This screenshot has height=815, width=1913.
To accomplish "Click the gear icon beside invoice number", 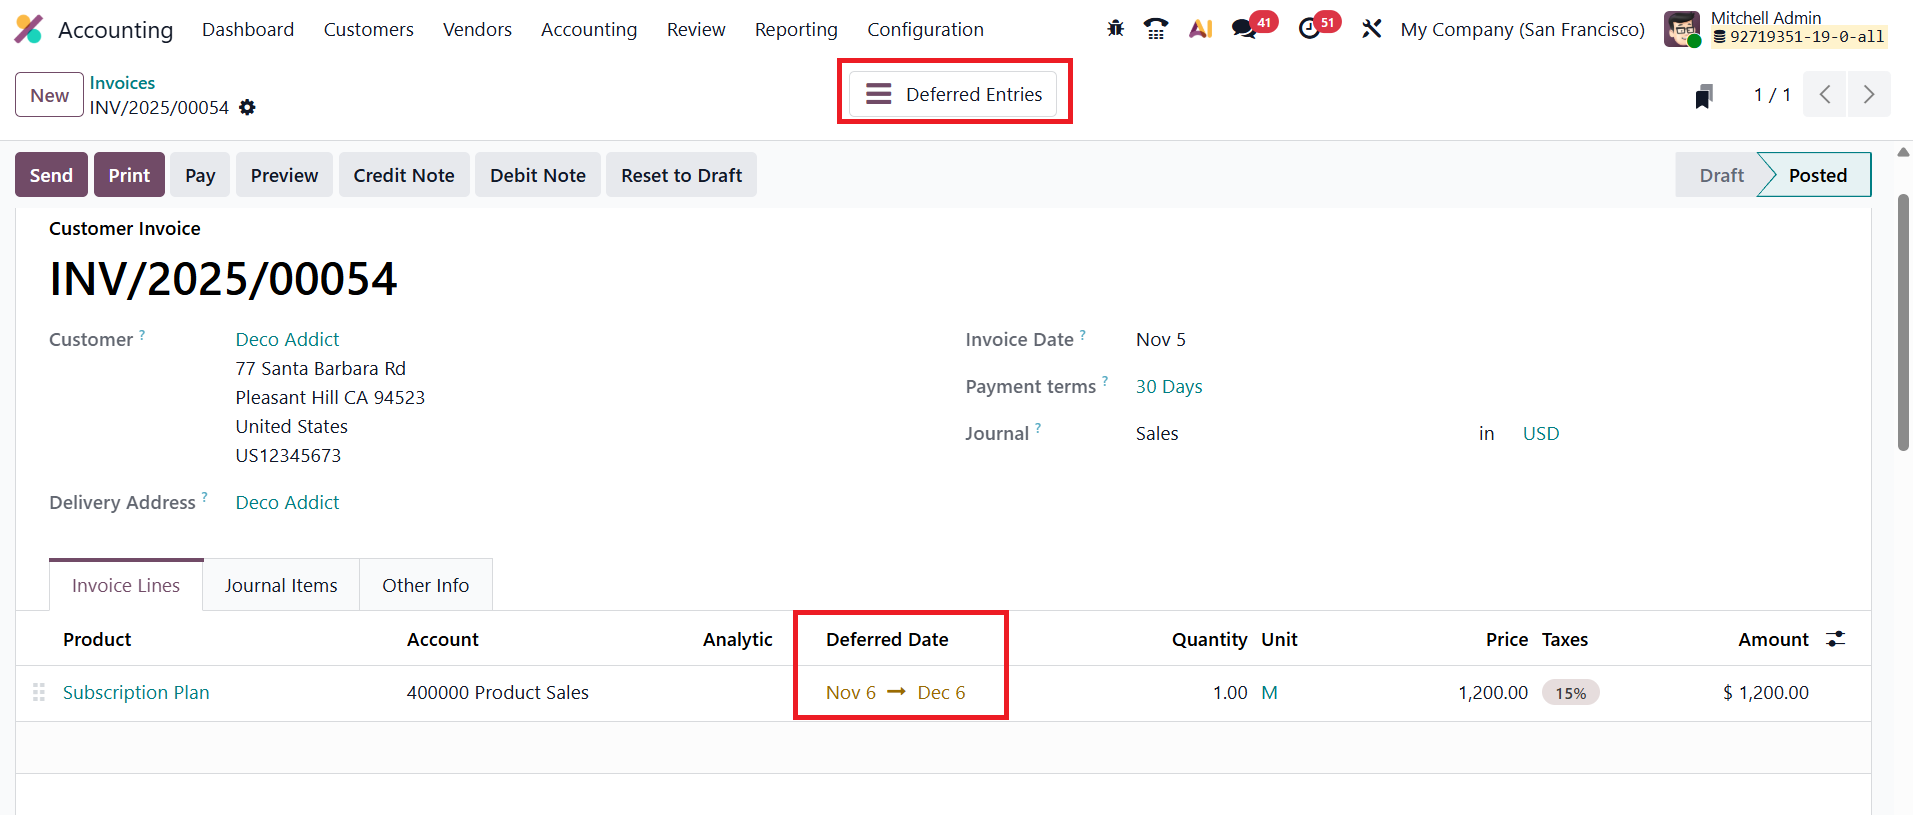I will [247, 108].
